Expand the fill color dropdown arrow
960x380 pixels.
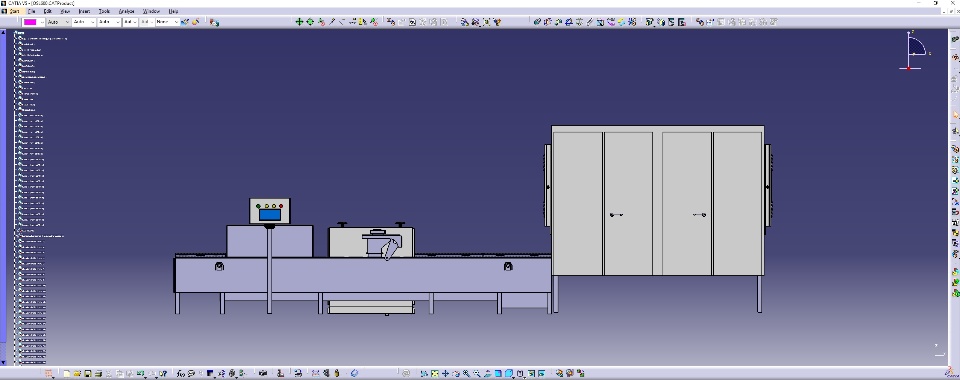[42, 22]
